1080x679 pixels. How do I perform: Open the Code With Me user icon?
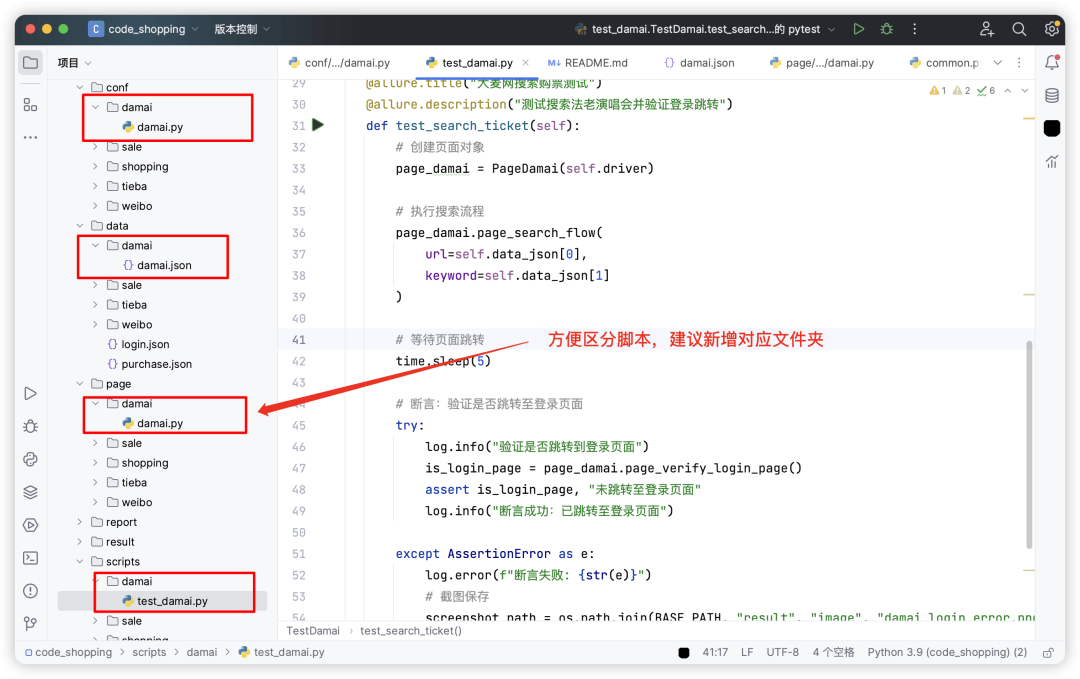[x=987, y=29]
